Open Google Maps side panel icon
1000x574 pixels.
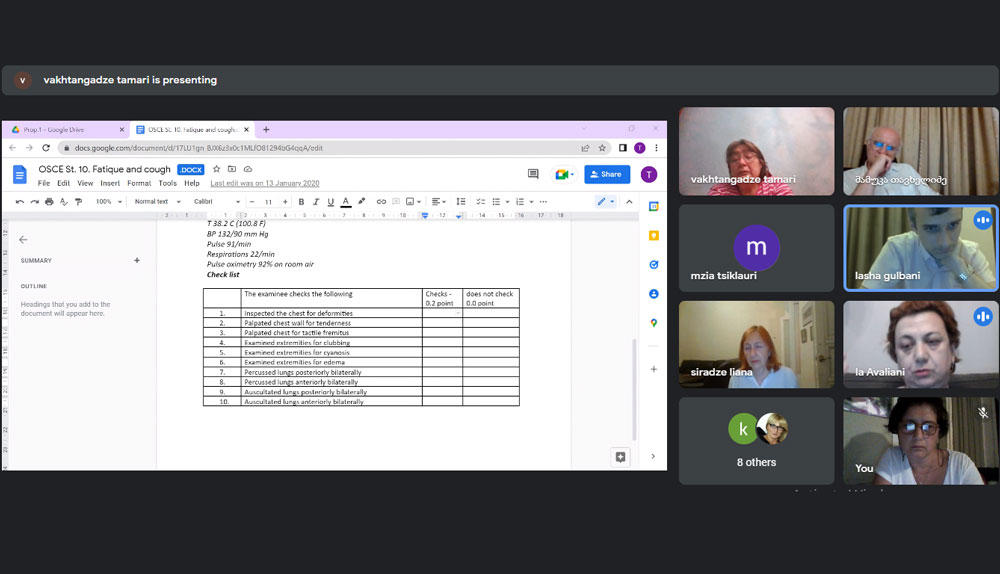tap(653, 323)
